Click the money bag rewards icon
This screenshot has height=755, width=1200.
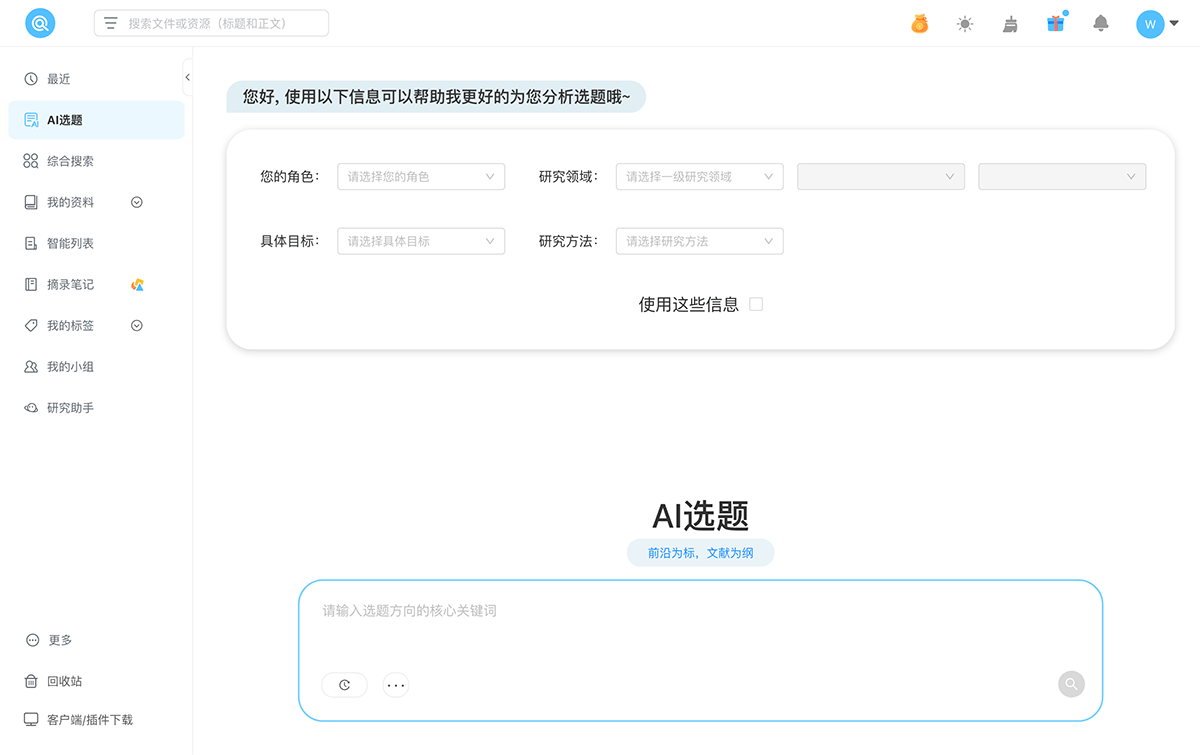919,22
